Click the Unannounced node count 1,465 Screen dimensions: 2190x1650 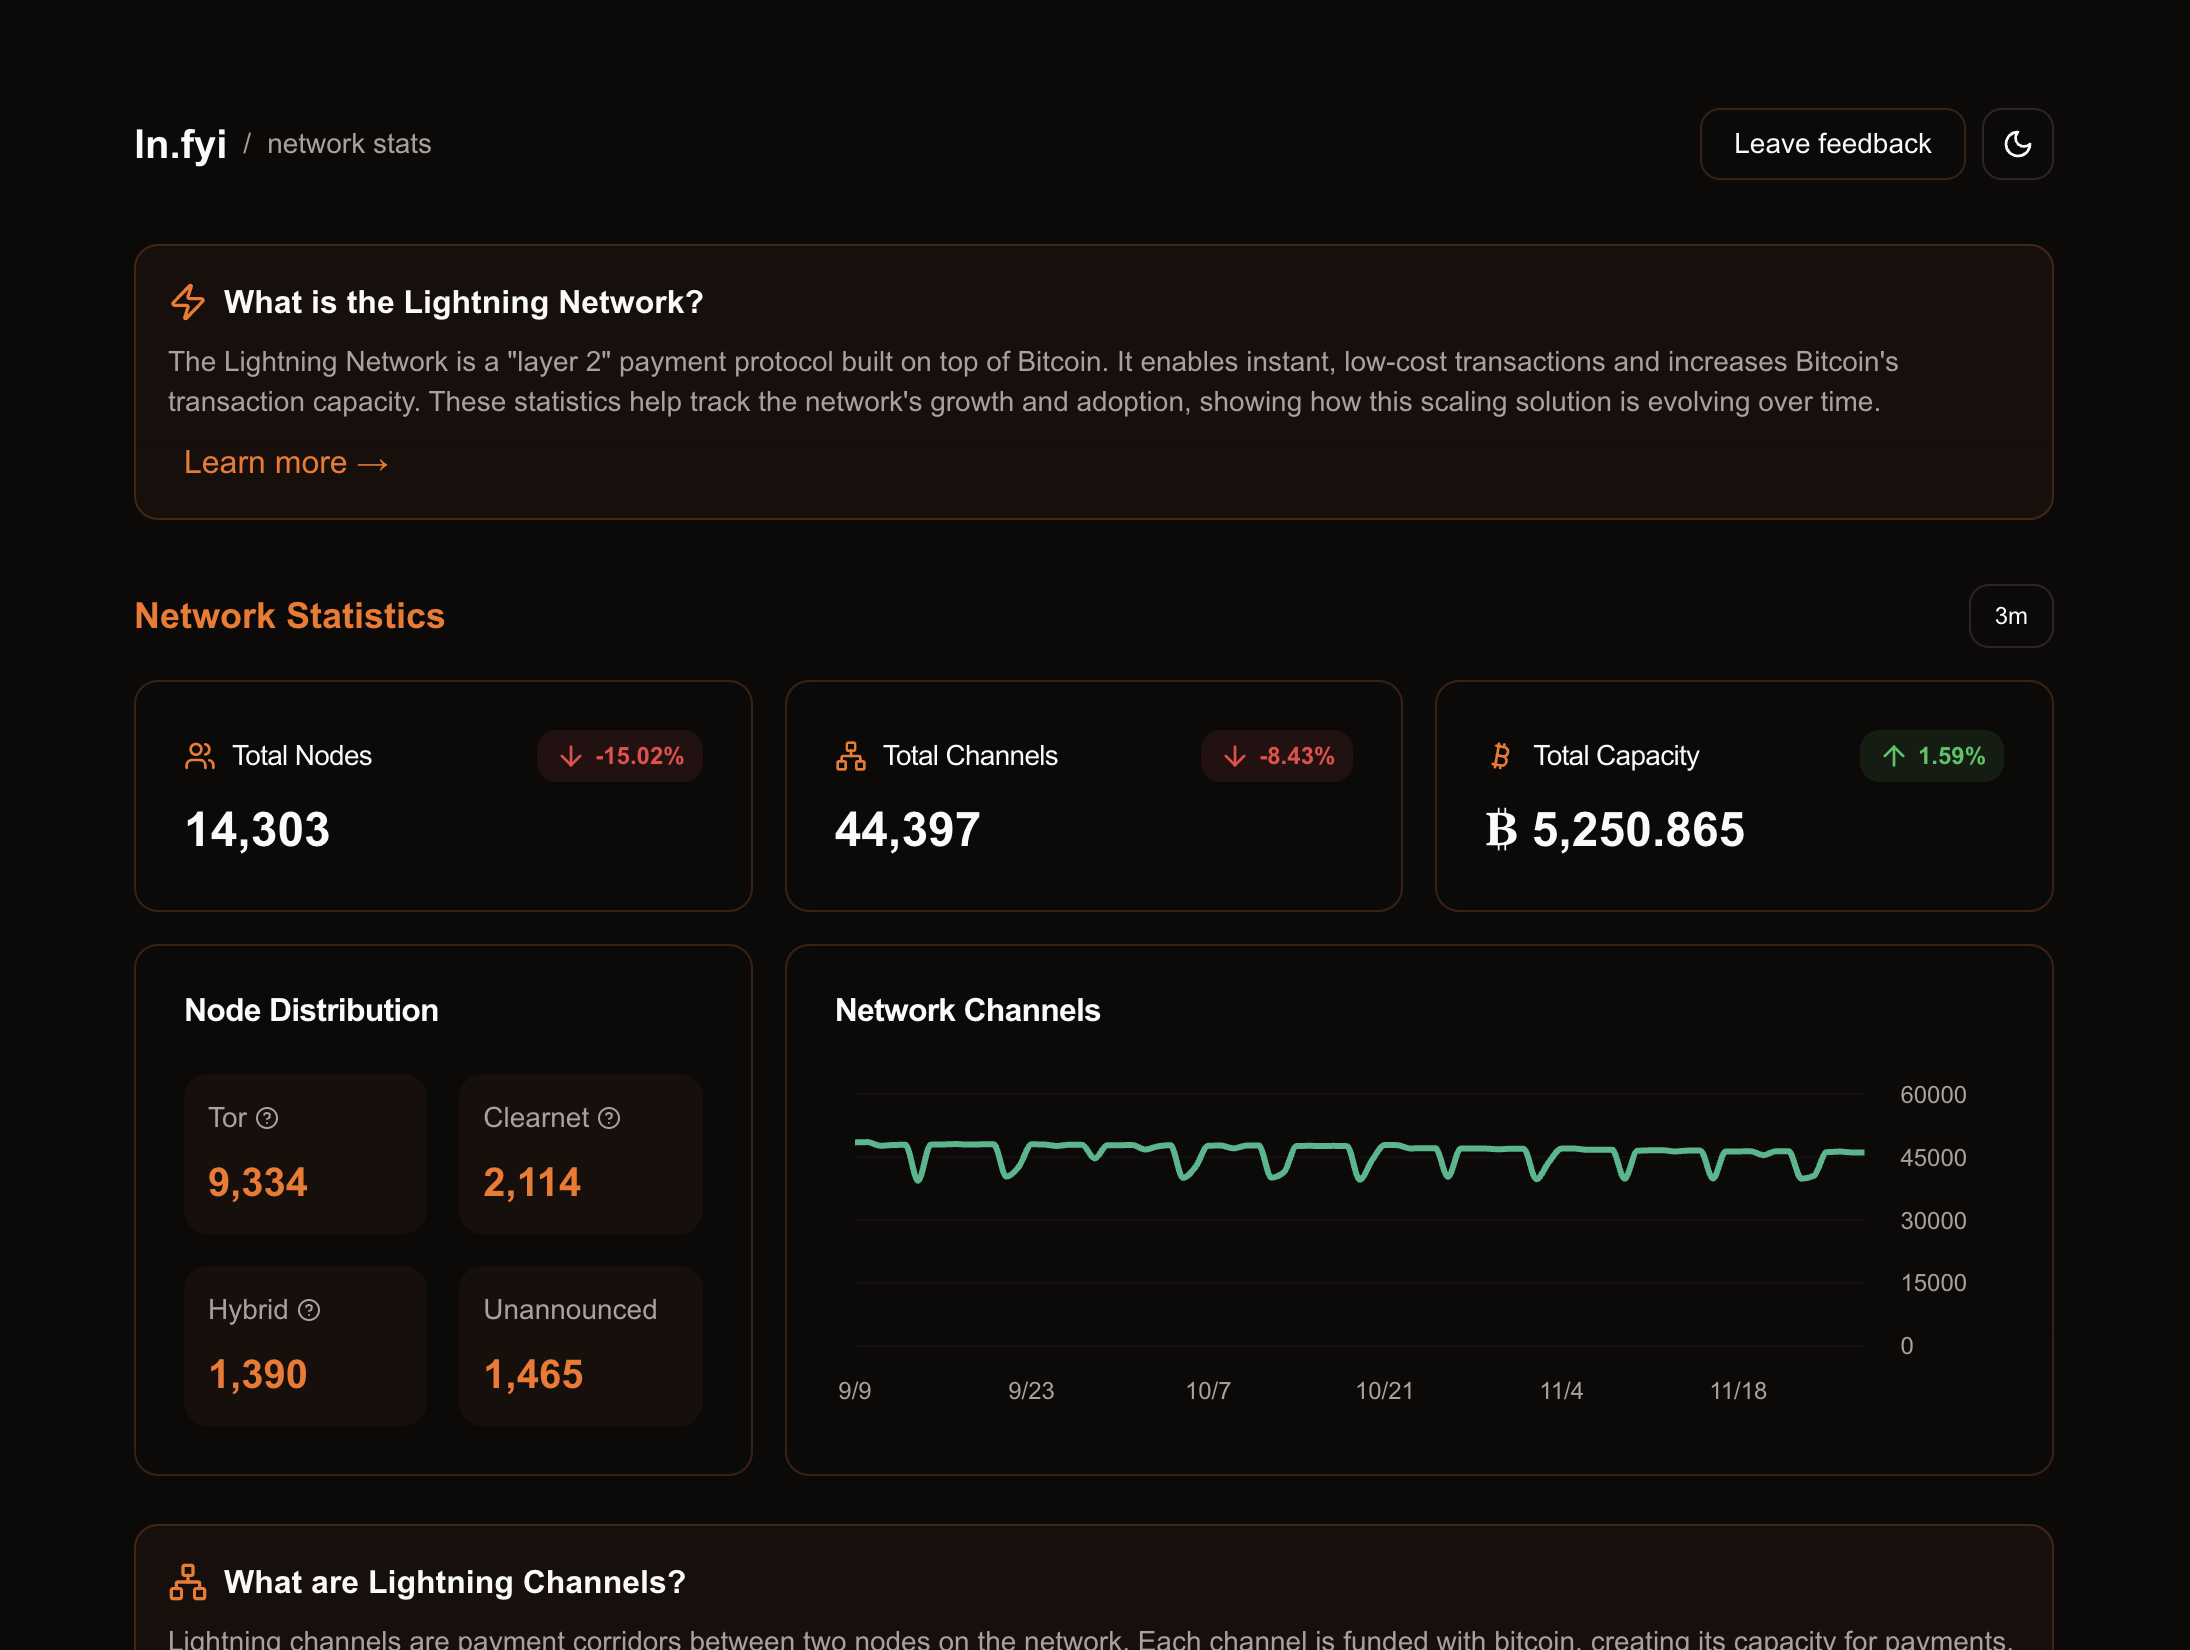(x=533, y=1374)
